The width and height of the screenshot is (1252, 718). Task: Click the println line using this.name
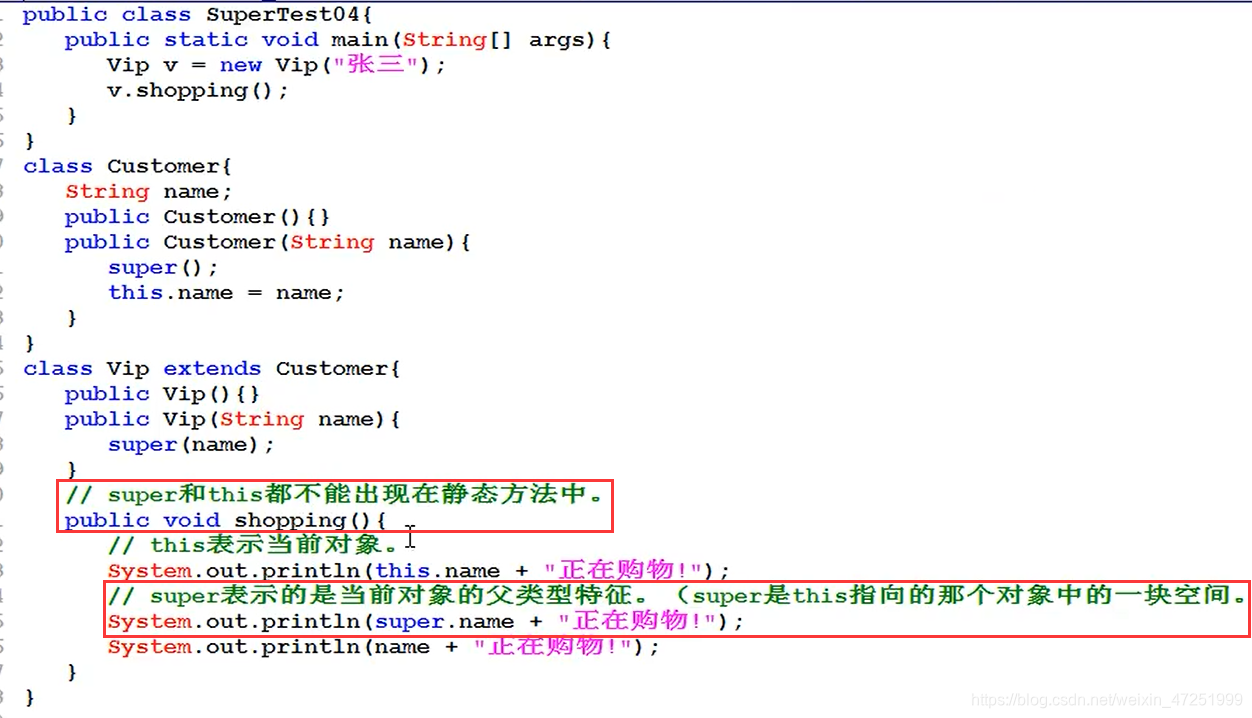419,571
